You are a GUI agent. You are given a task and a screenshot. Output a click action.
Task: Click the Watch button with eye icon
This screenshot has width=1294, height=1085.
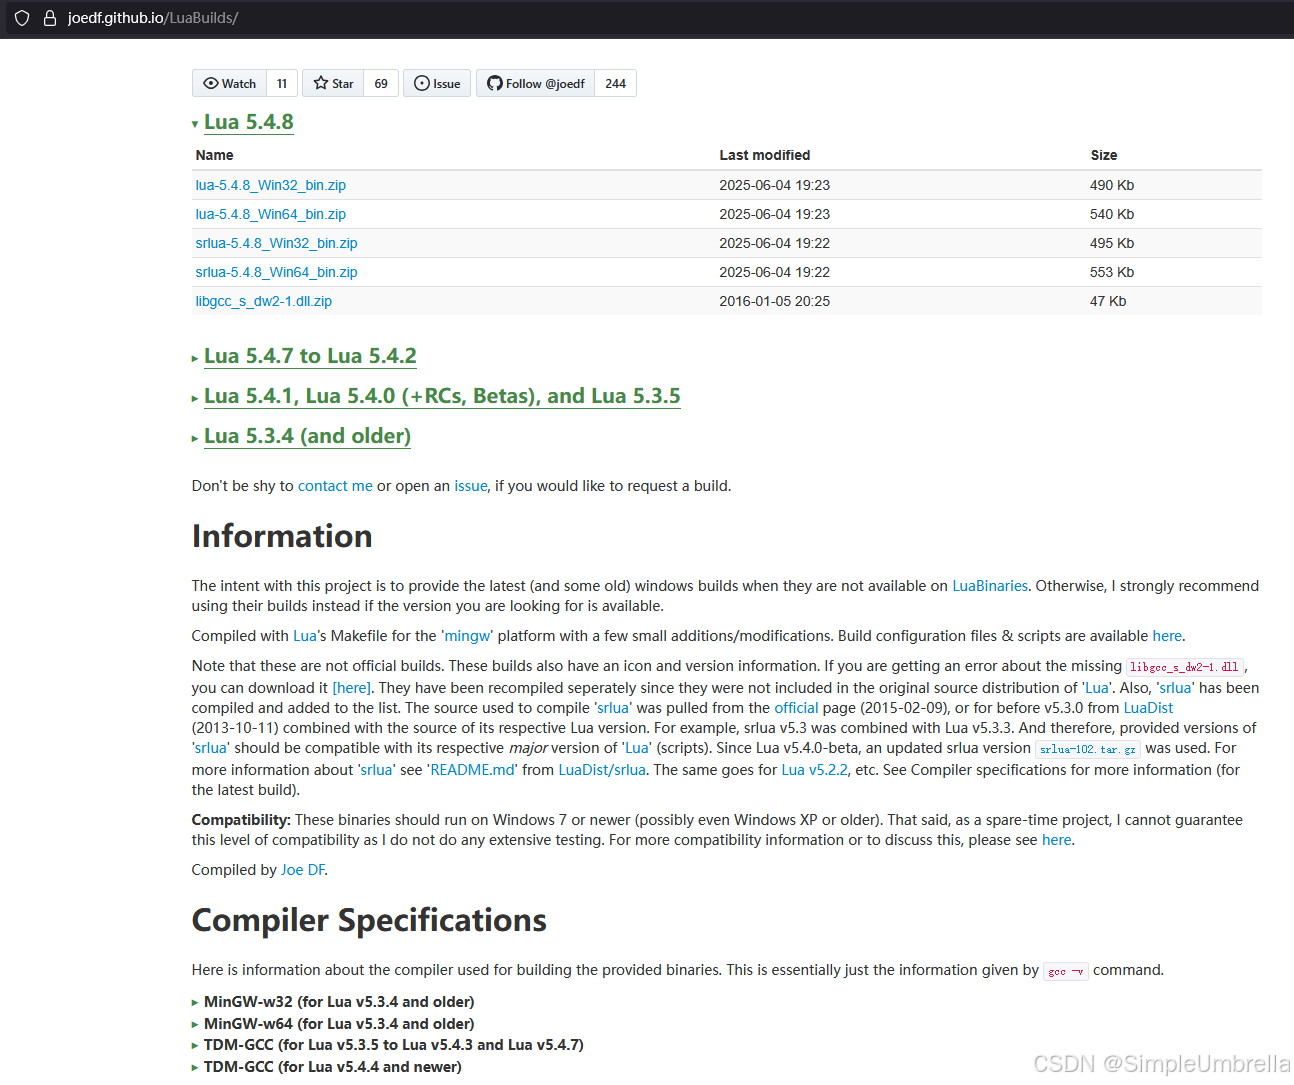pyautogui.click(x=230, y=83)
